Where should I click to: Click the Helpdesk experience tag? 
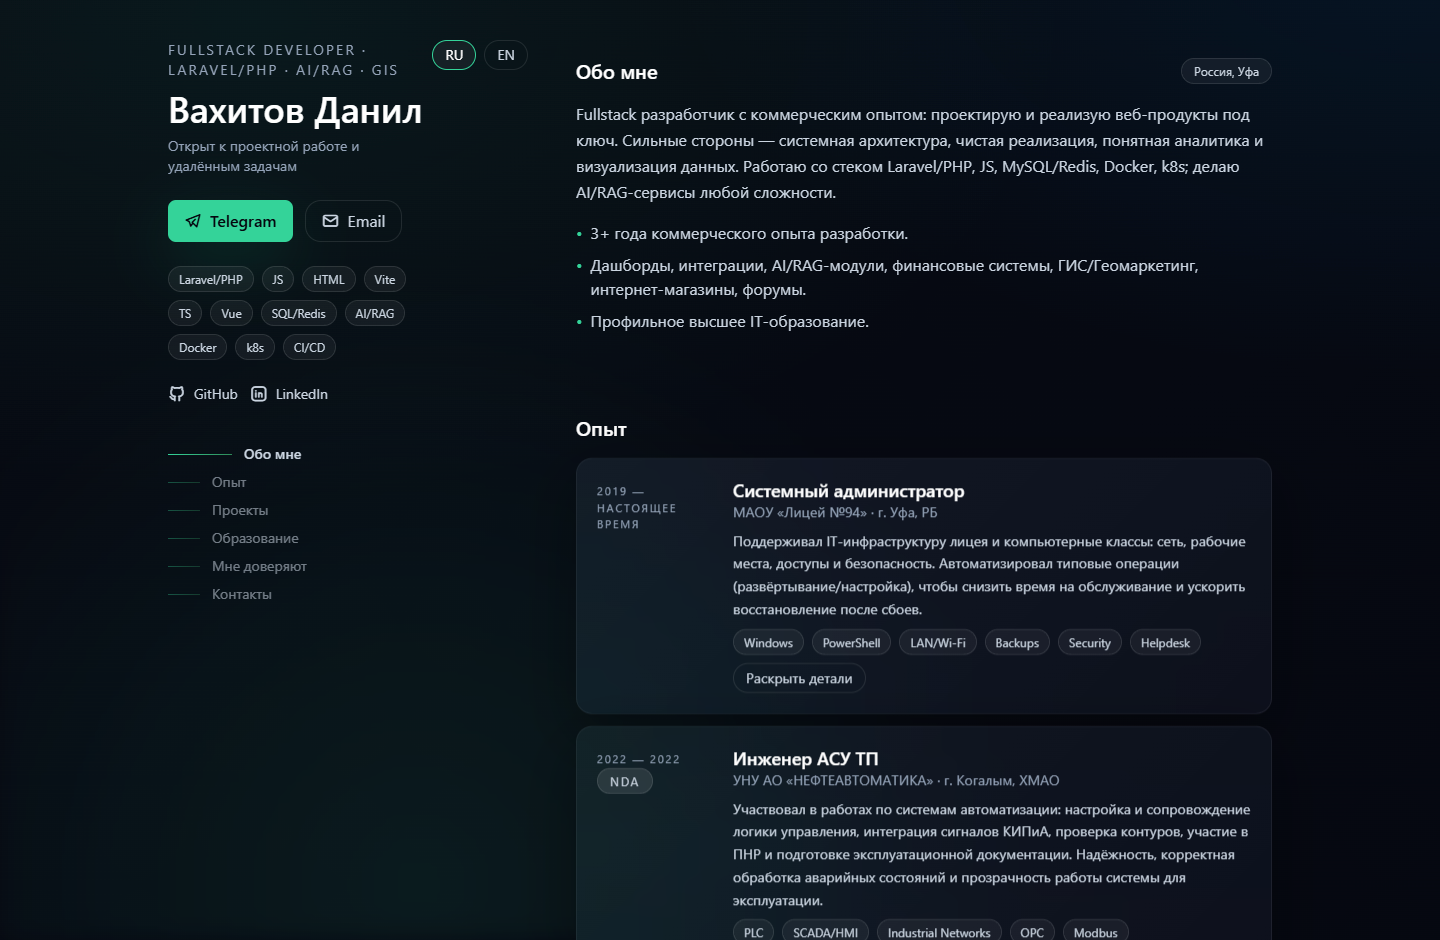coord(1165,643)
